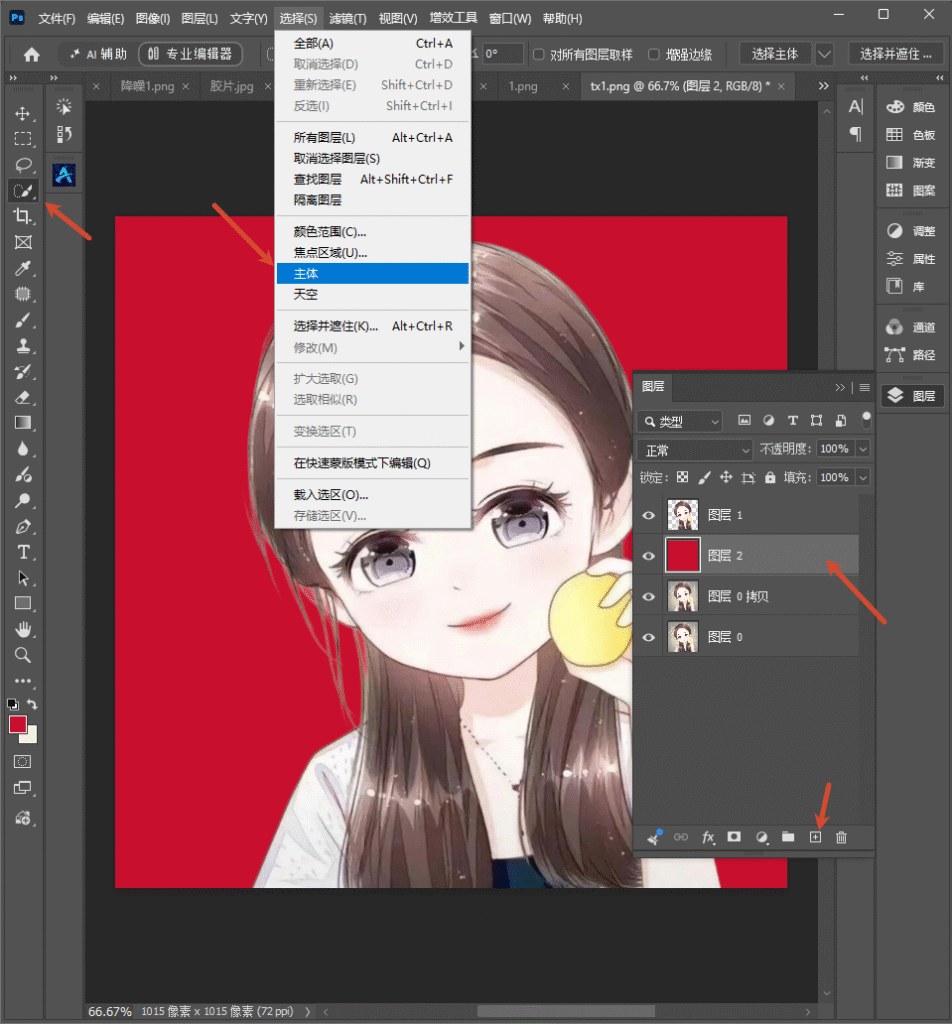Select the Eraser tool
Image resolution: width=952 pixels, height=1024 pixels.
point(23,397)
